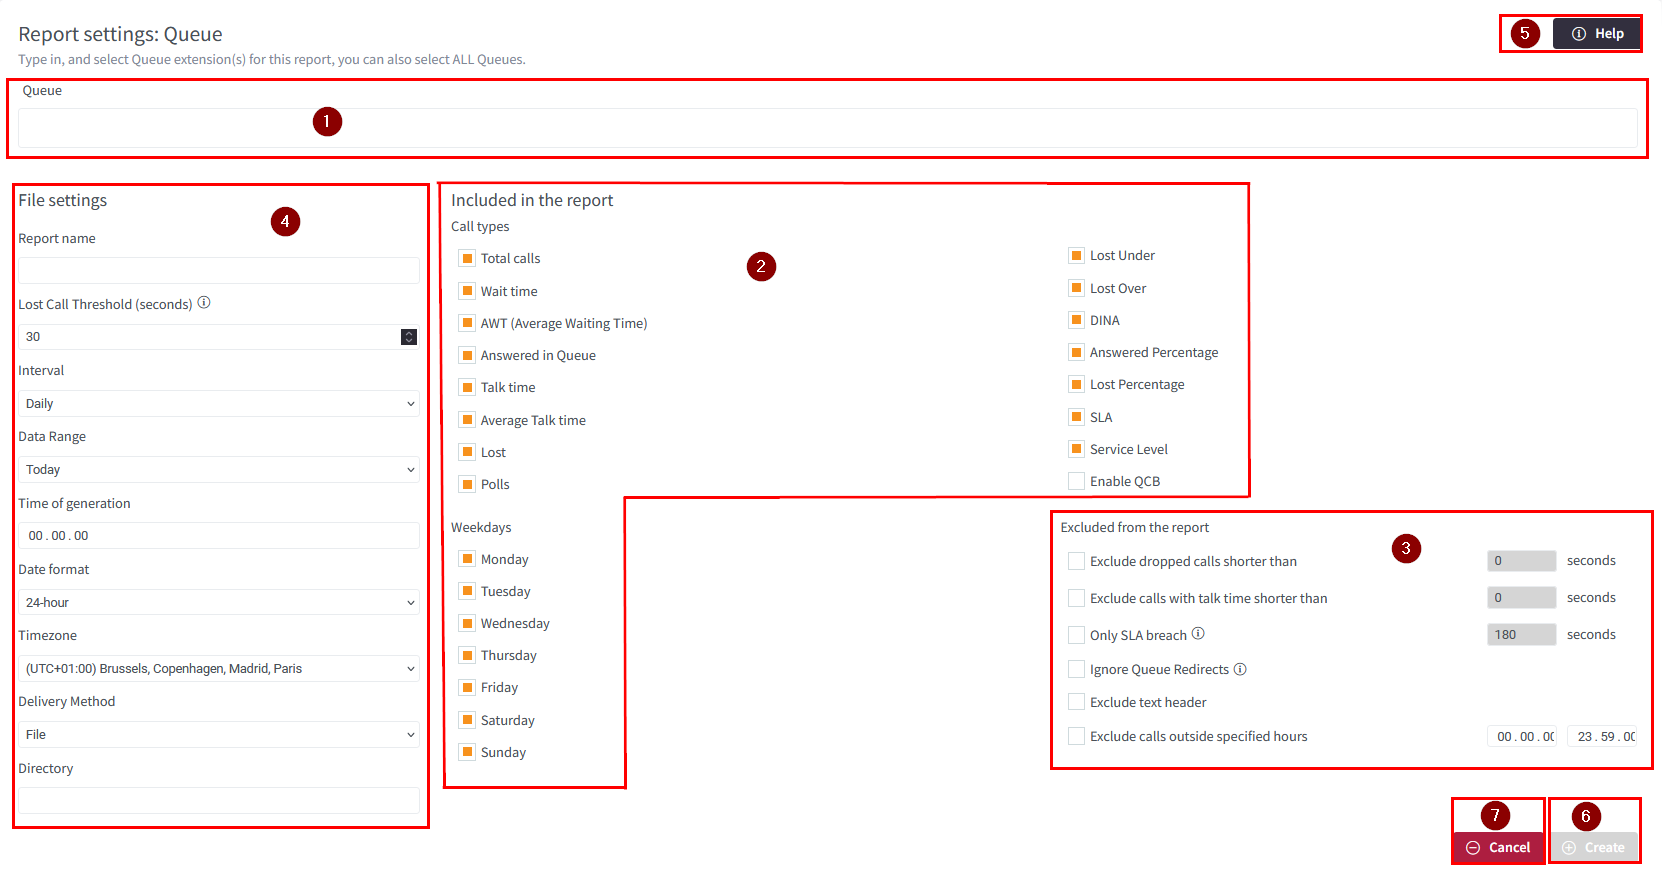Expand the Interval dropdown
1662x879 pixels.
click(x=219, y=404)
